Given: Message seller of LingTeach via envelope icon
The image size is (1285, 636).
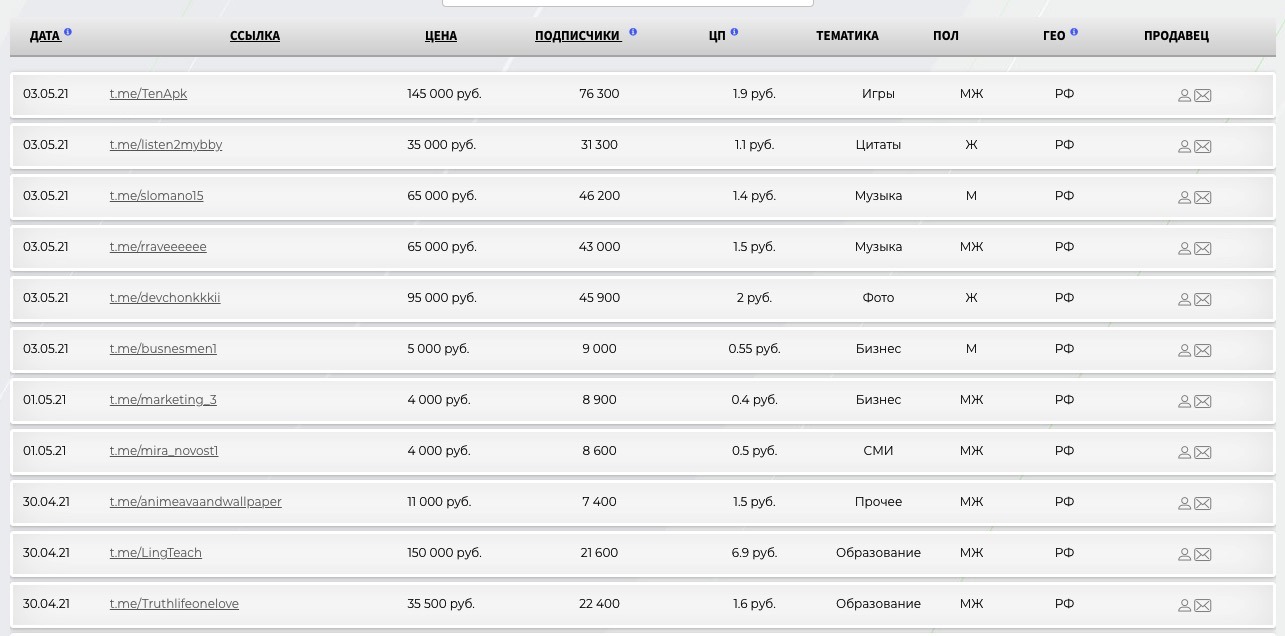Looking at the screenshot, I should (1203, 554).
